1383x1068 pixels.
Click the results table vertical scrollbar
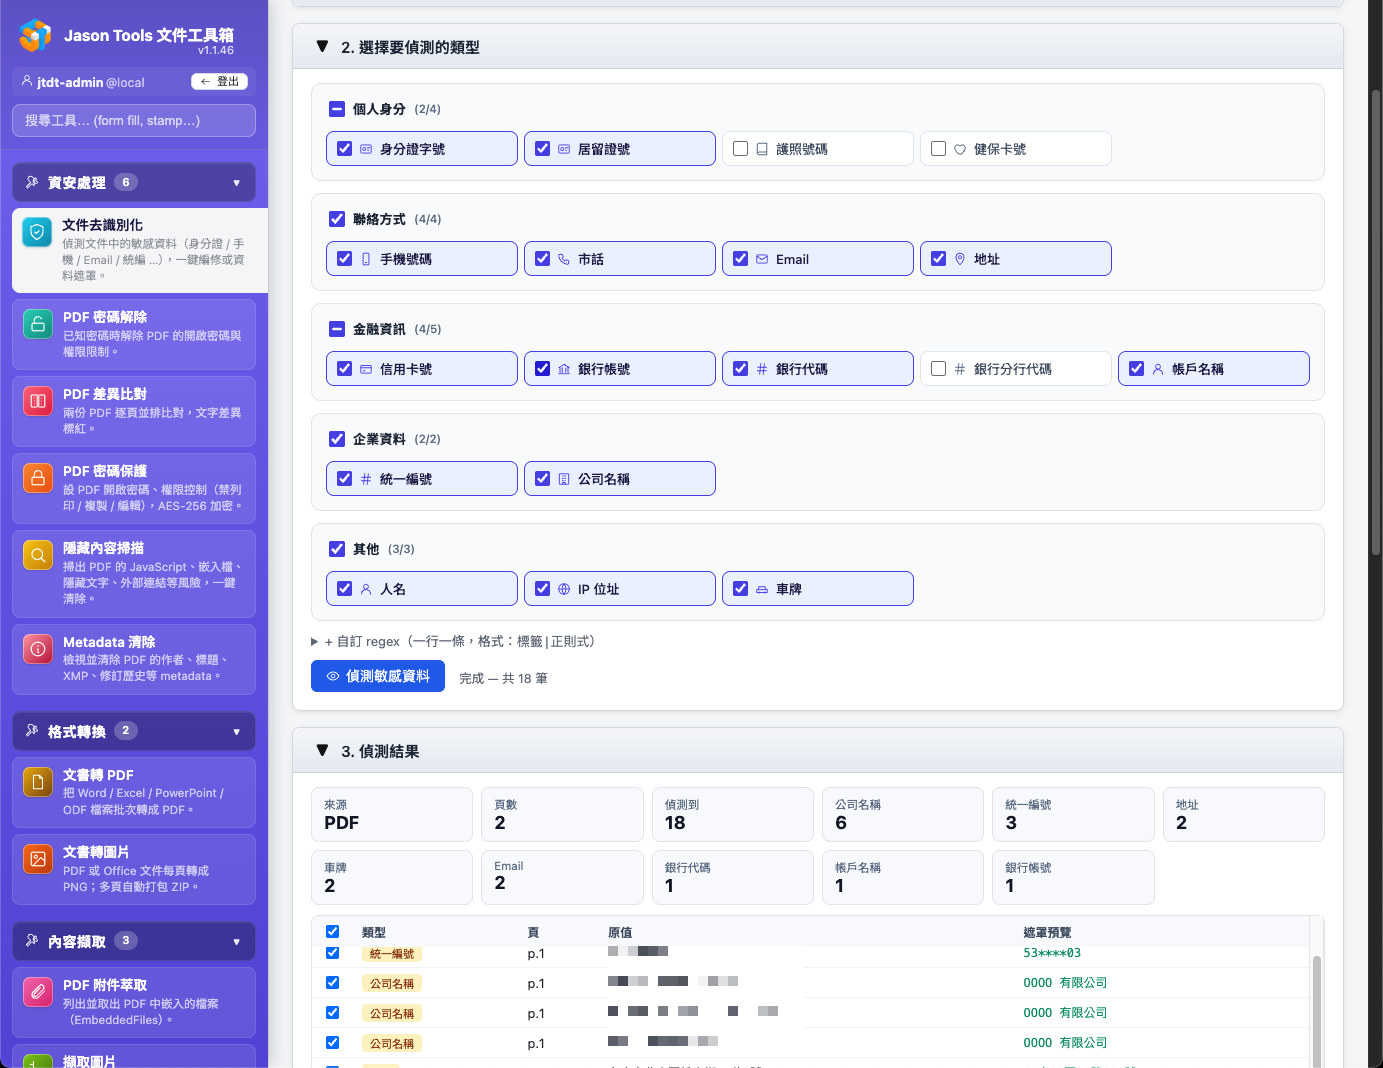1316,1010
